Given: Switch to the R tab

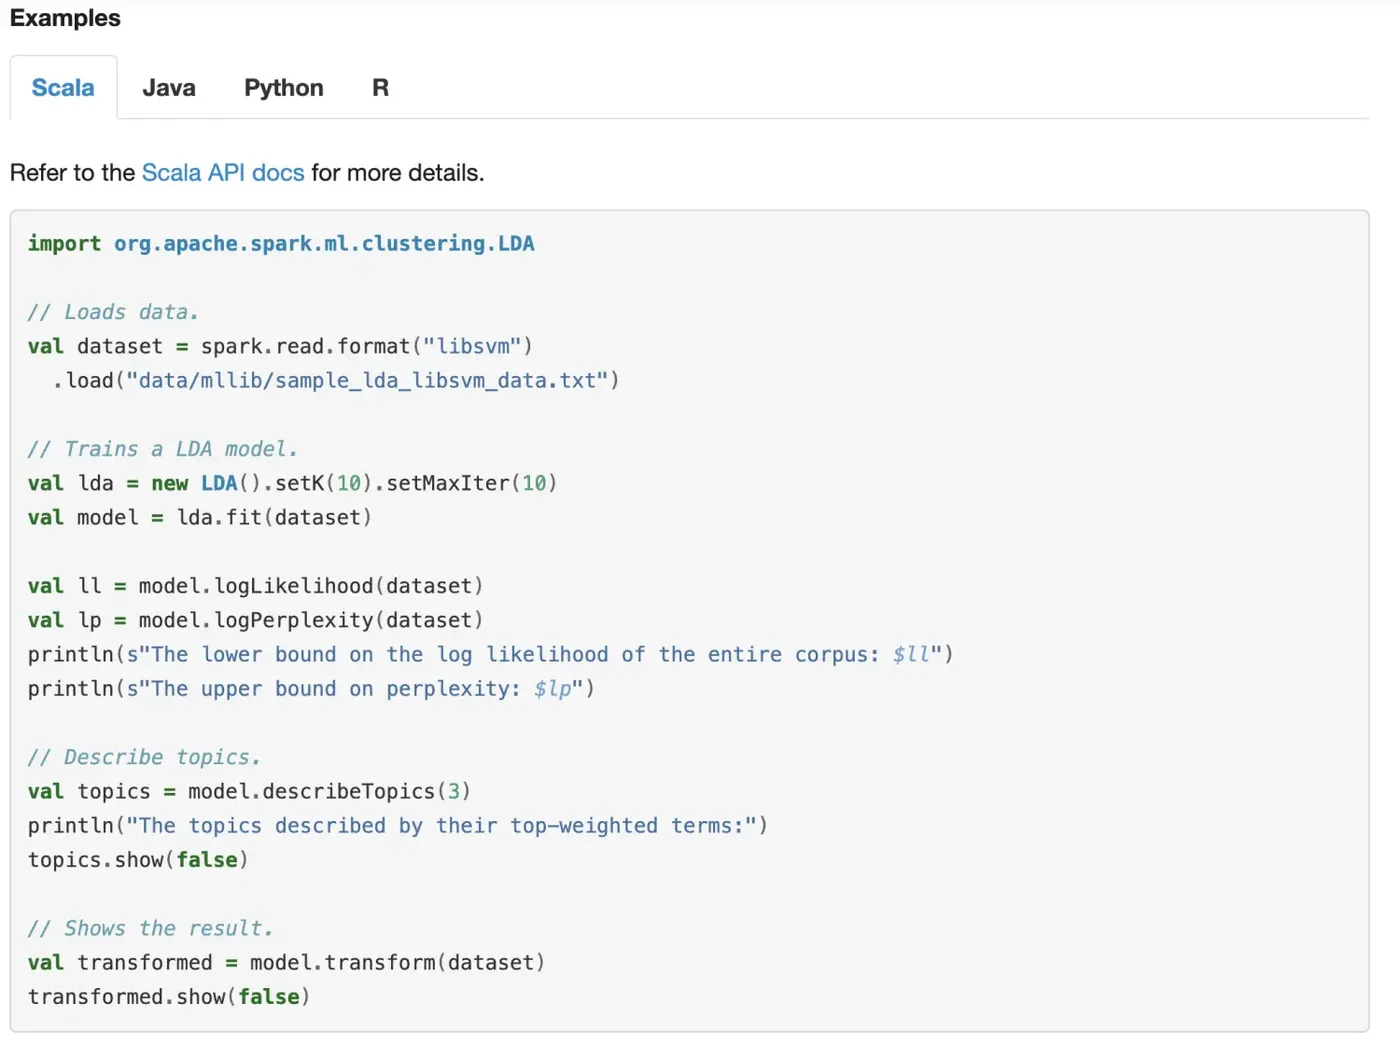Looking at the screenshot, I should point(380,88).
